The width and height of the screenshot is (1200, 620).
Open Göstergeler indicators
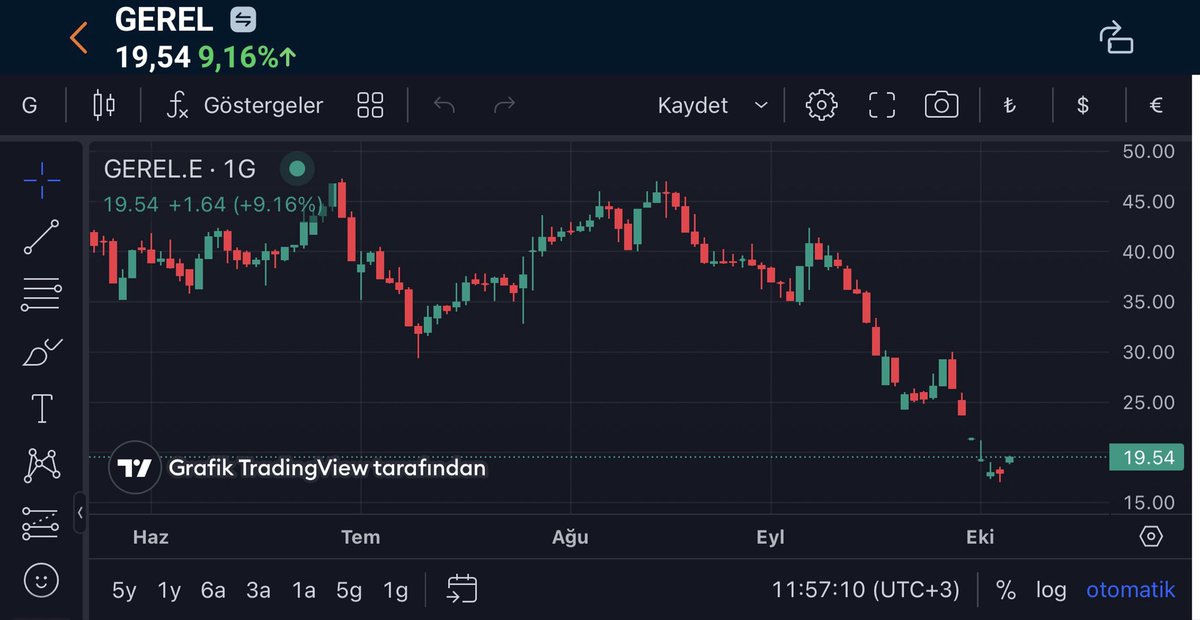[x=245, y=105]
